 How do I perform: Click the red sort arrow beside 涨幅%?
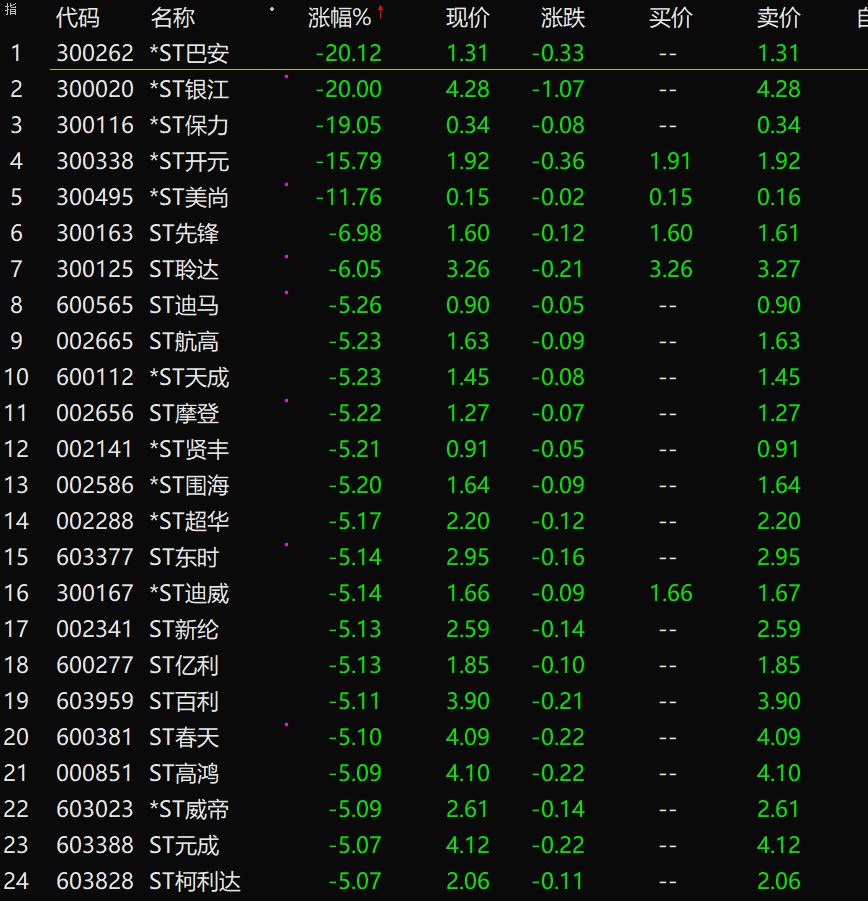point(381,13)
